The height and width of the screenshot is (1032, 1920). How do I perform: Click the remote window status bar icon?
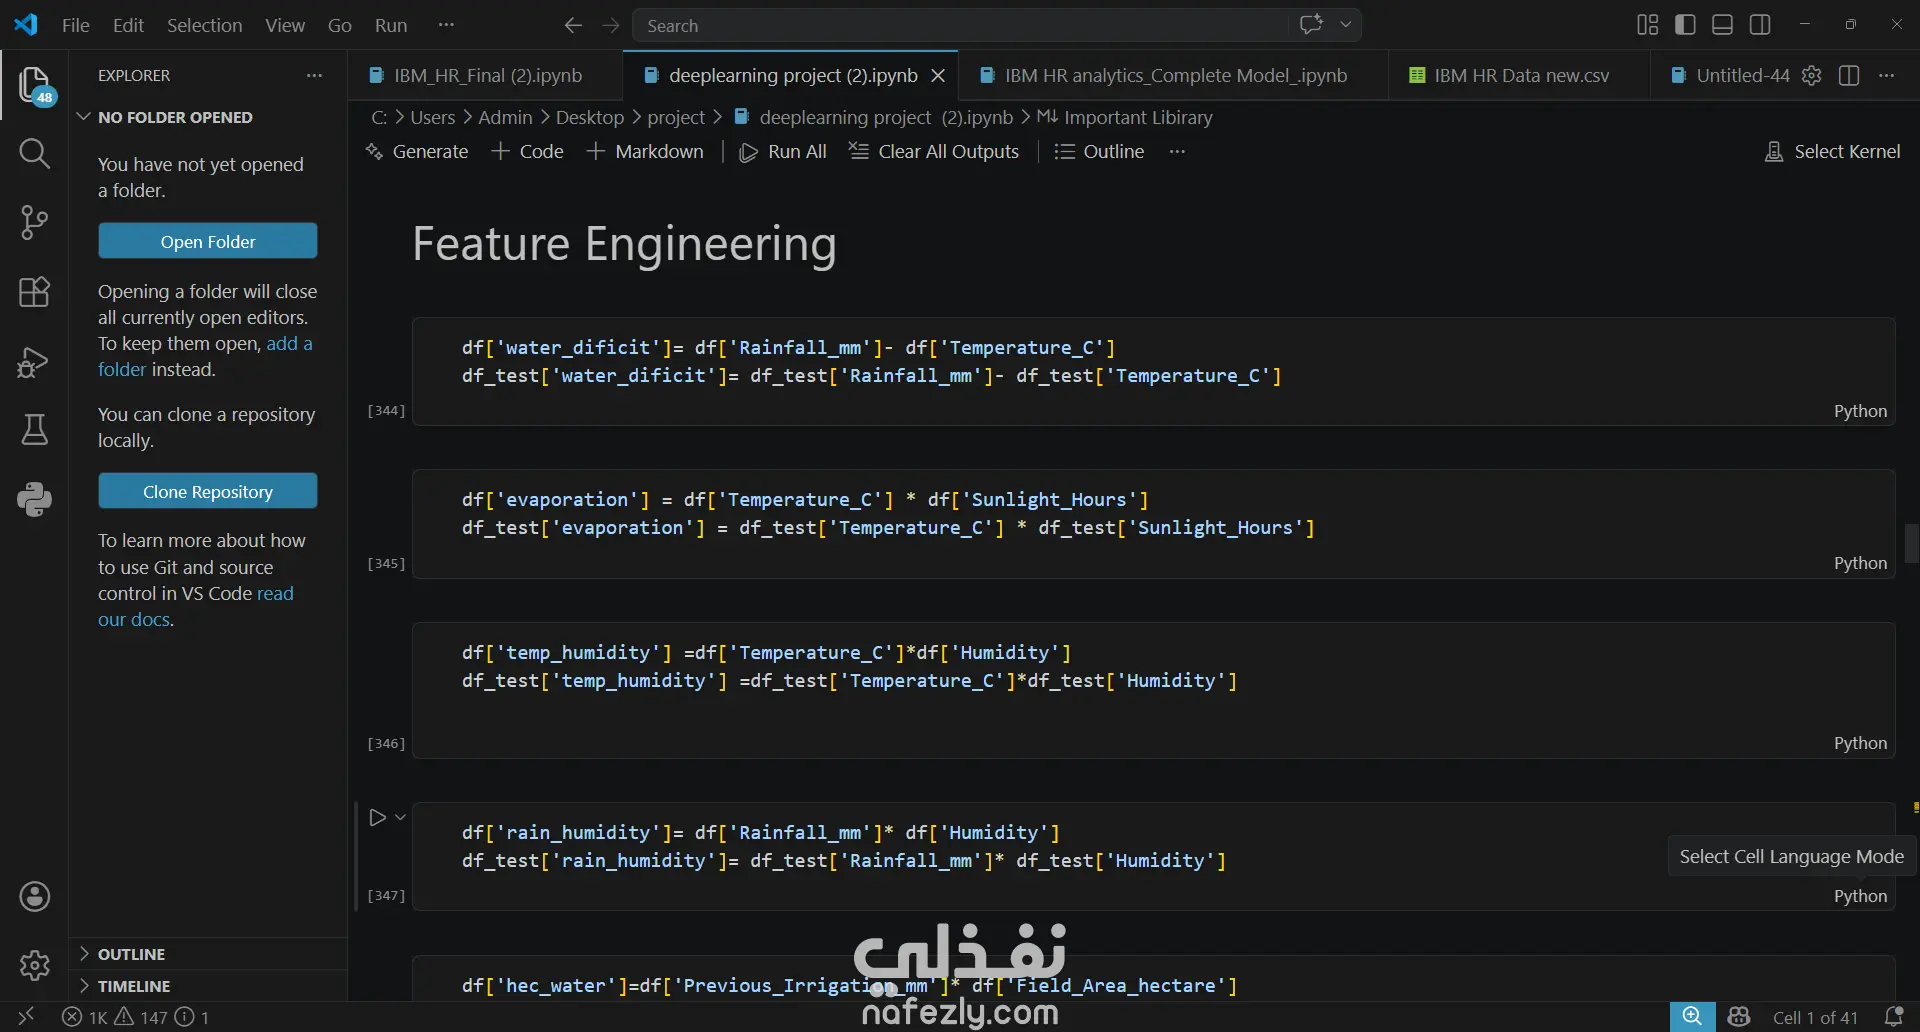[x=26, y=1017]
